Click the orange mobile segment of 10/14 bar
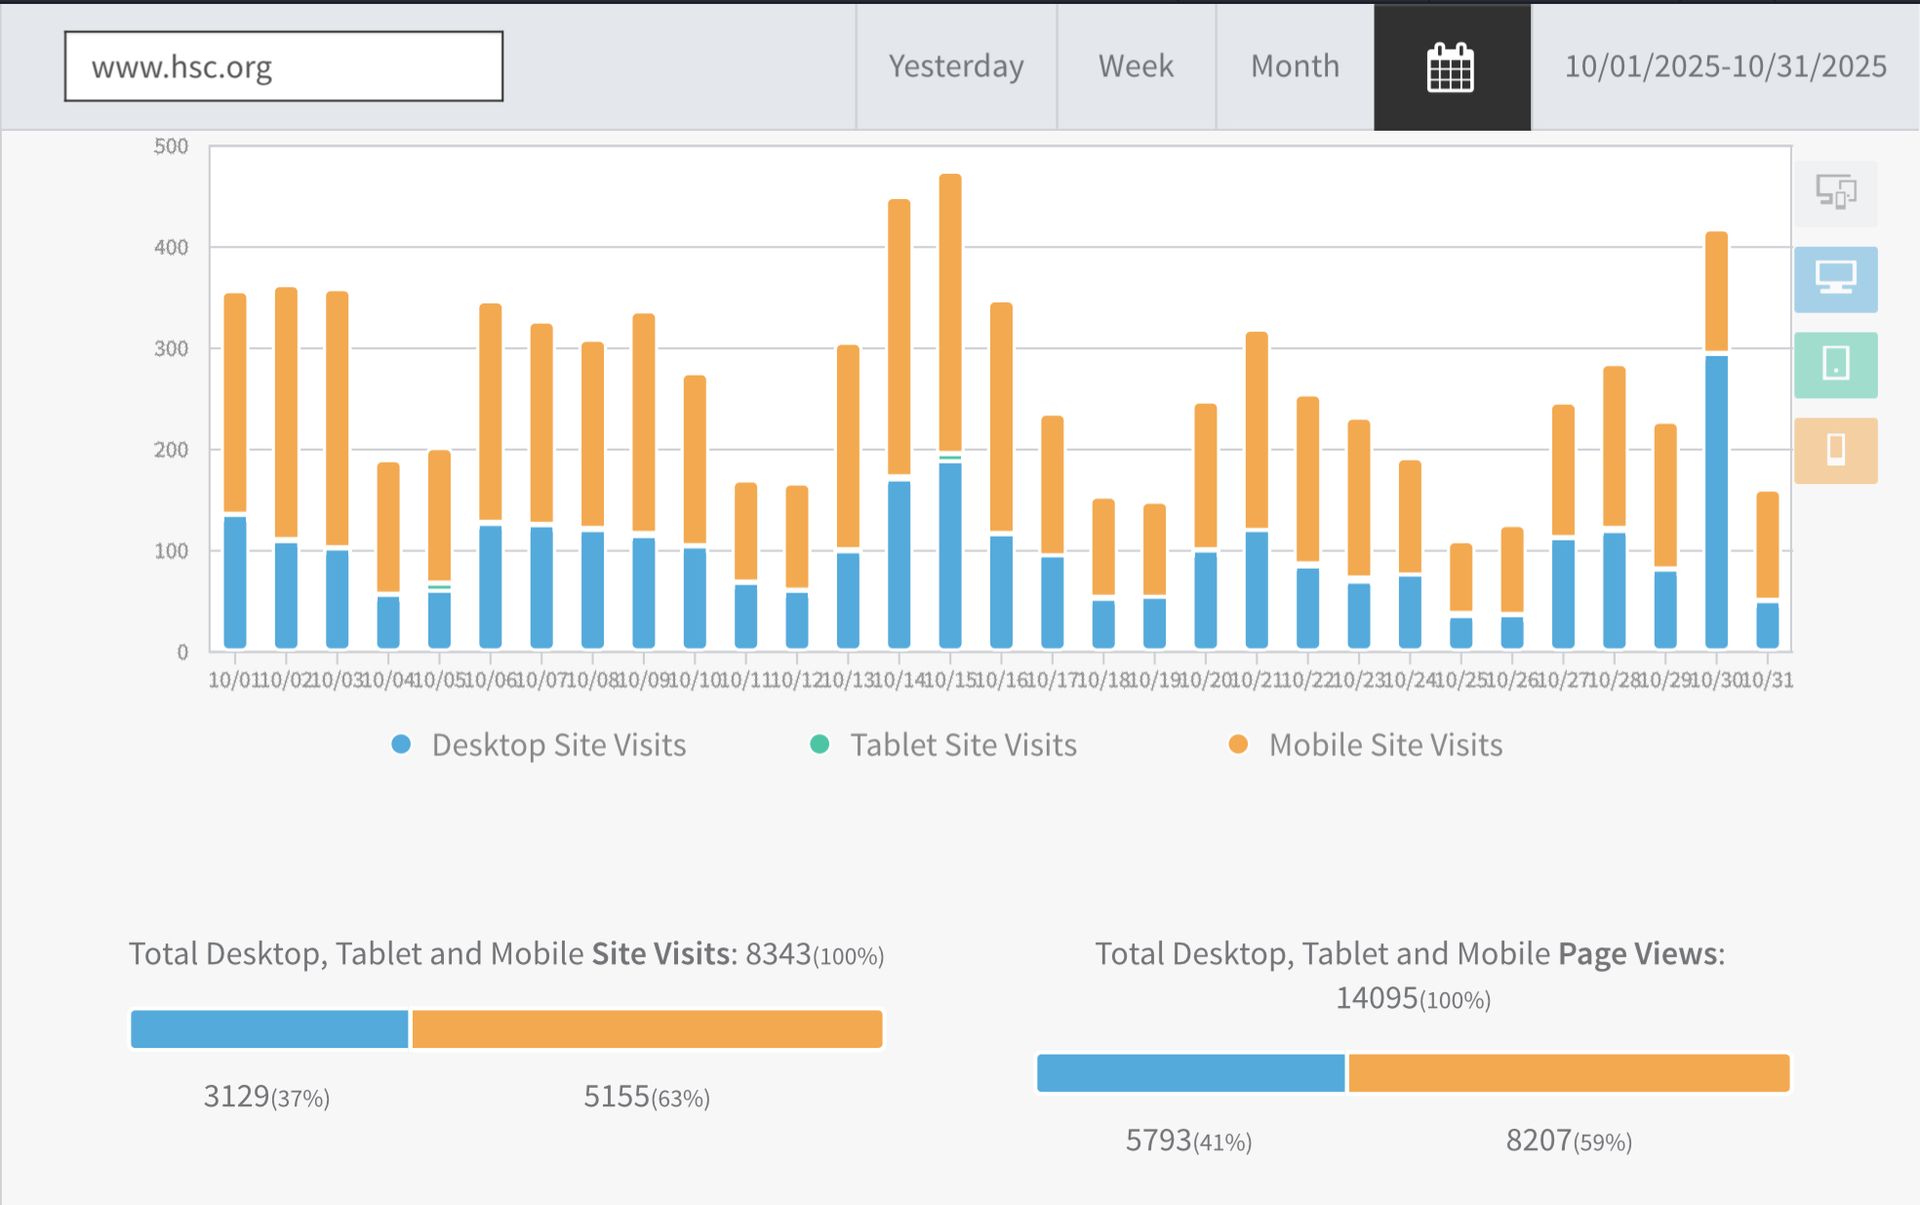Viewport: 1920px width, 1205px height. click(x=899, y=335)
